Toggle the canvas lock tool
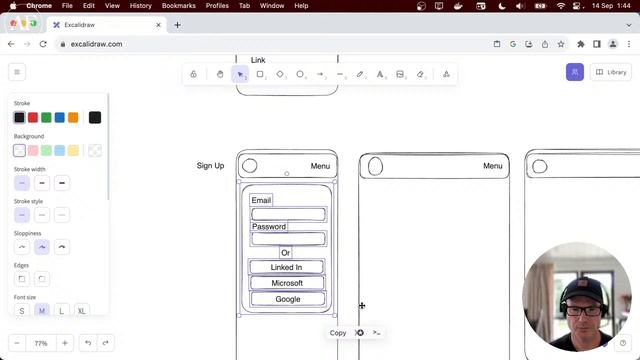 coord(193,74)
